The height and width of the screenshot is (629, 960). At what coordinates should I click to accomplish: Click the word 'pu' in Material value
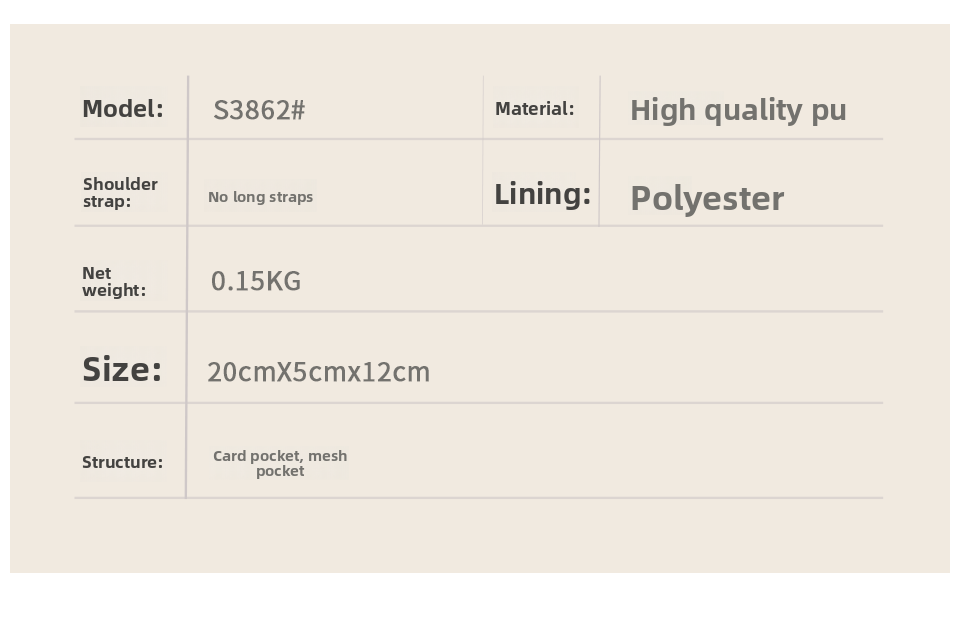[x=829, y=110]
